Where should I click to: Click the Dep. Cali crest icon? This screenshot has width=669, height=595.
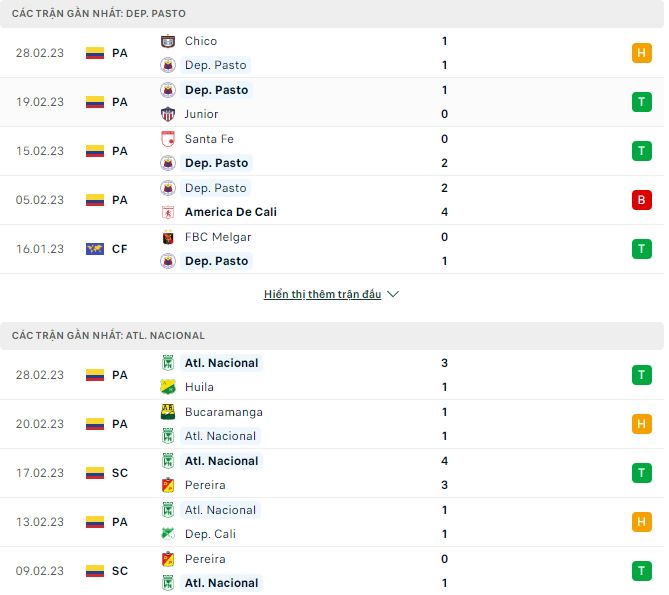coord(168,534)
